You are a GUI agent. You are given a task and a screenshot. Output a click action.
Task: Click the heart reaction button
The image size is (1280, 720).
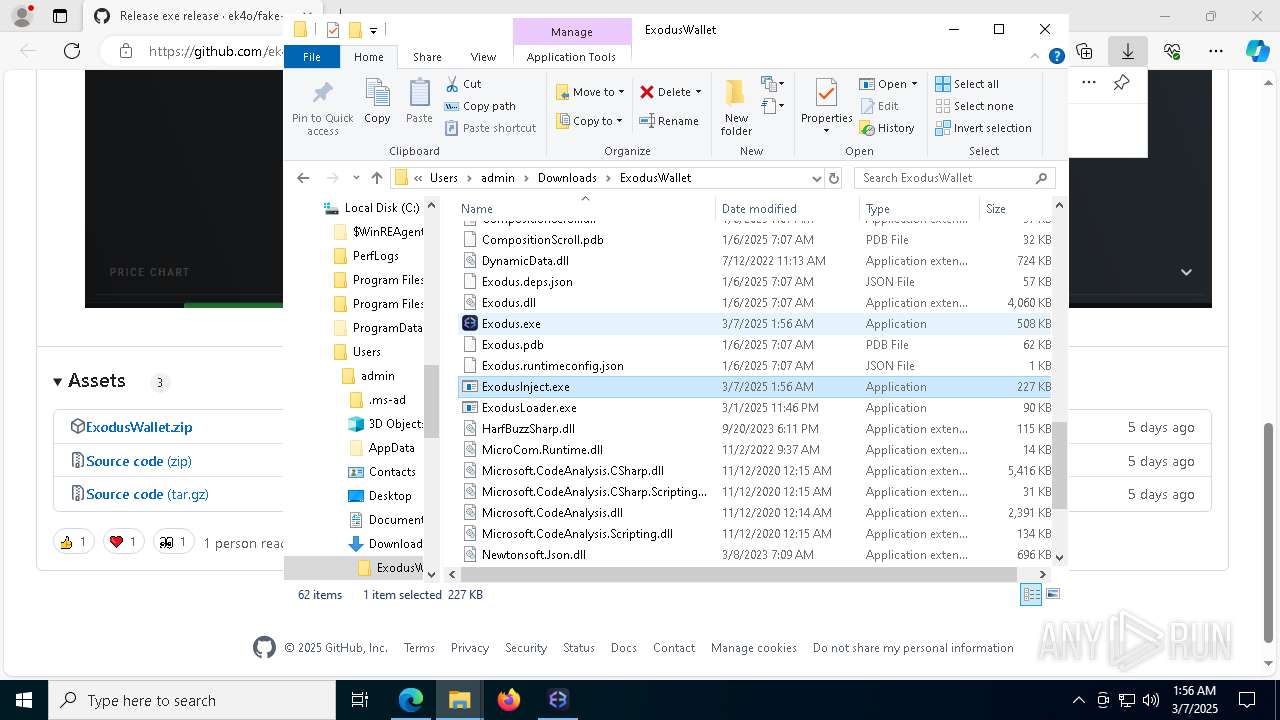[124, 542]
